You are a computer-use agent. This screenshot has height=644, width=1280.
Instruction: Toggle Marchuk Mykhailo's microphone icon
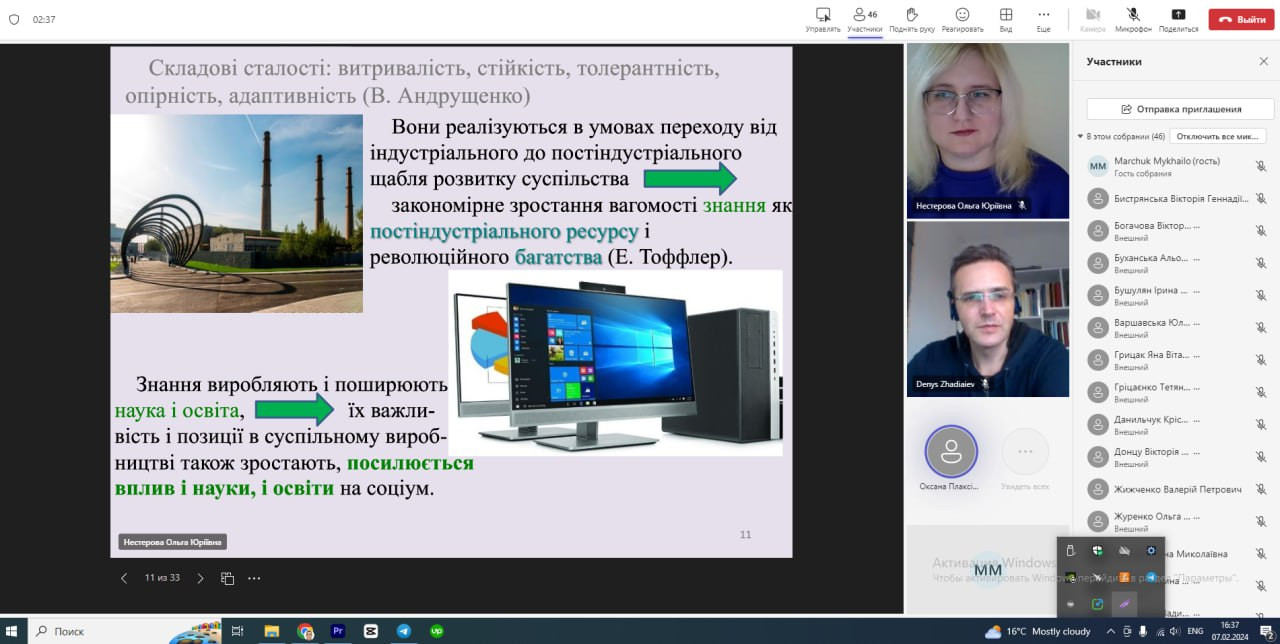tap(1261, 166)
